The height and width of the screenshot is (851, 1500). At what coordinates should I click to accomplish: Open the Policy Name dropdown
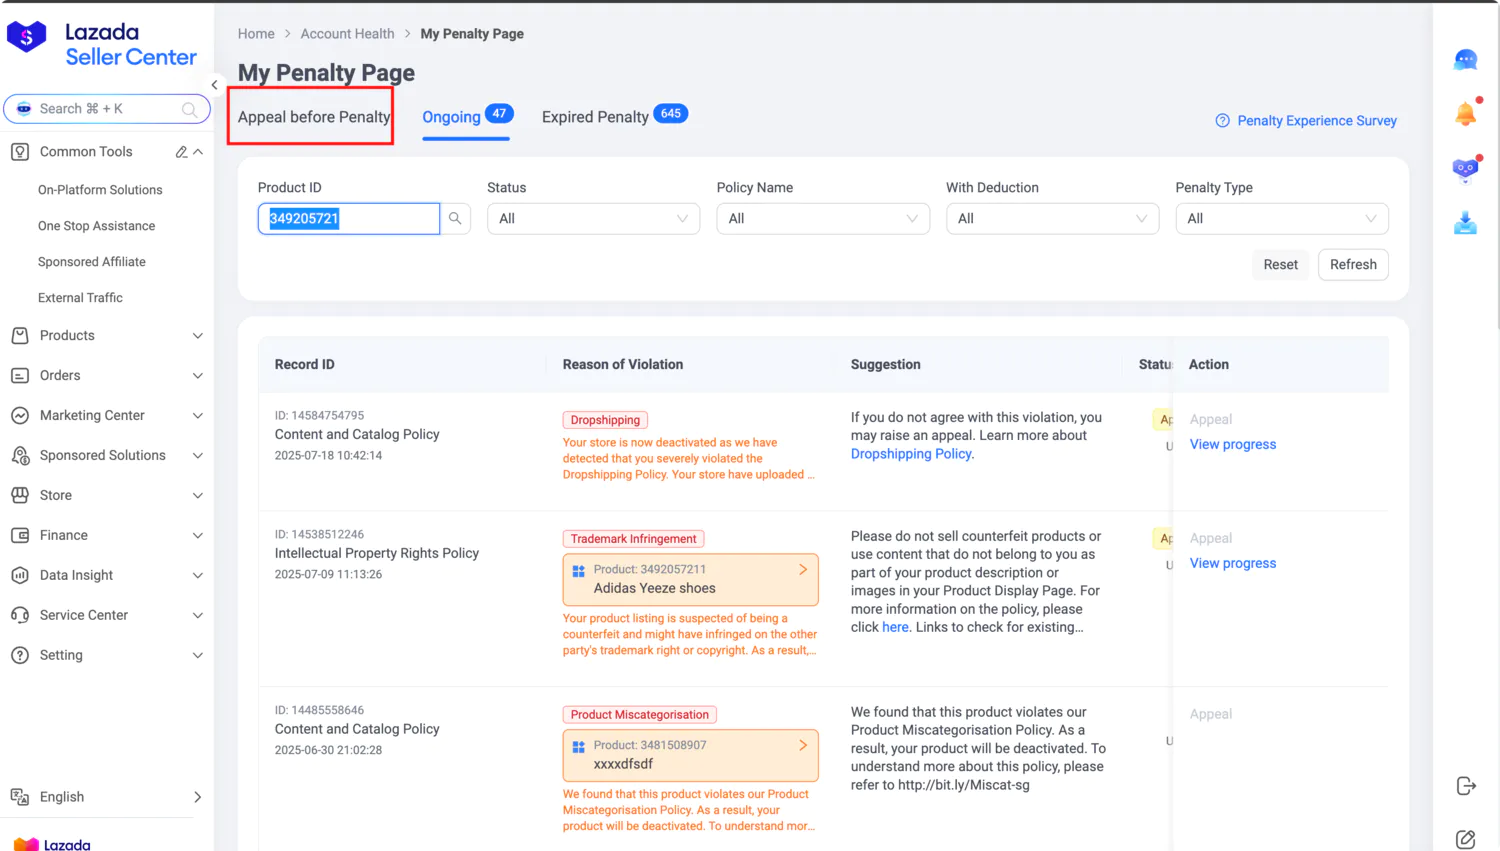click(x=822, y=219)
